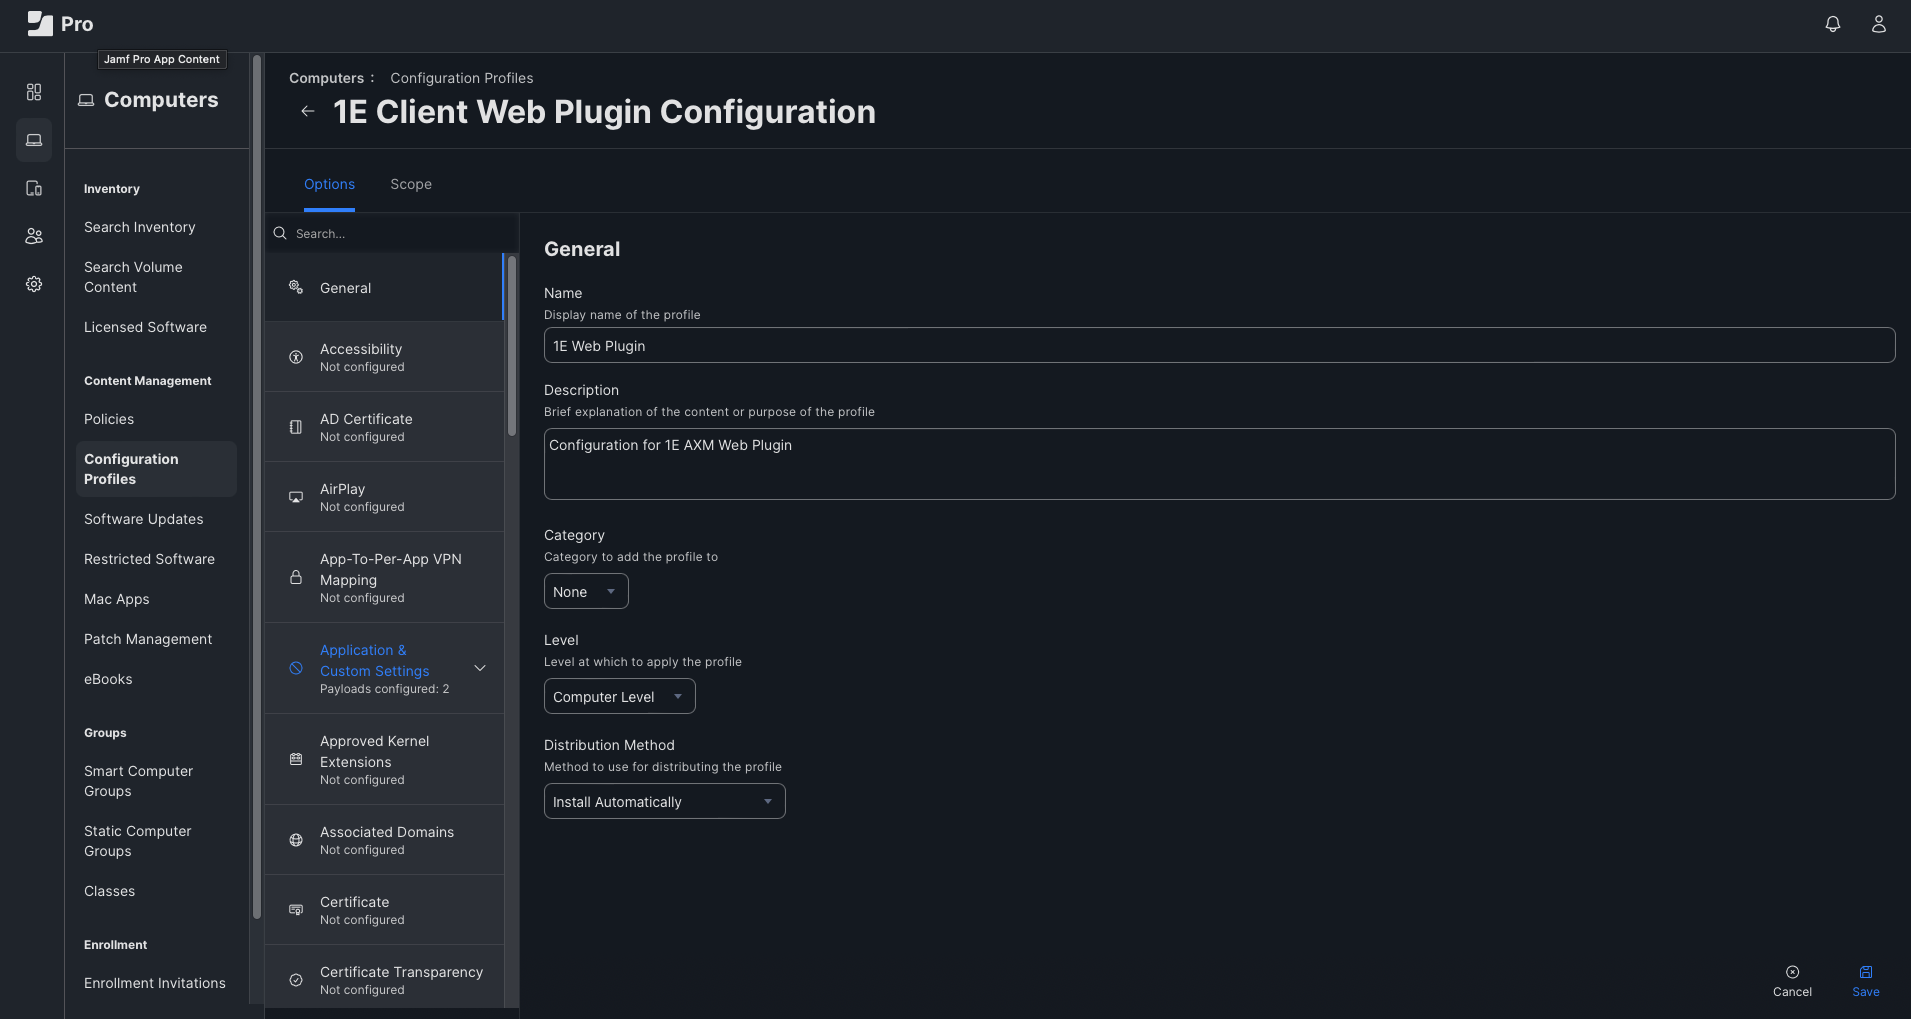The height and width of the screenshot is (1019, 1911).
Task: Open the Install Automatically distribution dropdown
Action: (664, 801)
